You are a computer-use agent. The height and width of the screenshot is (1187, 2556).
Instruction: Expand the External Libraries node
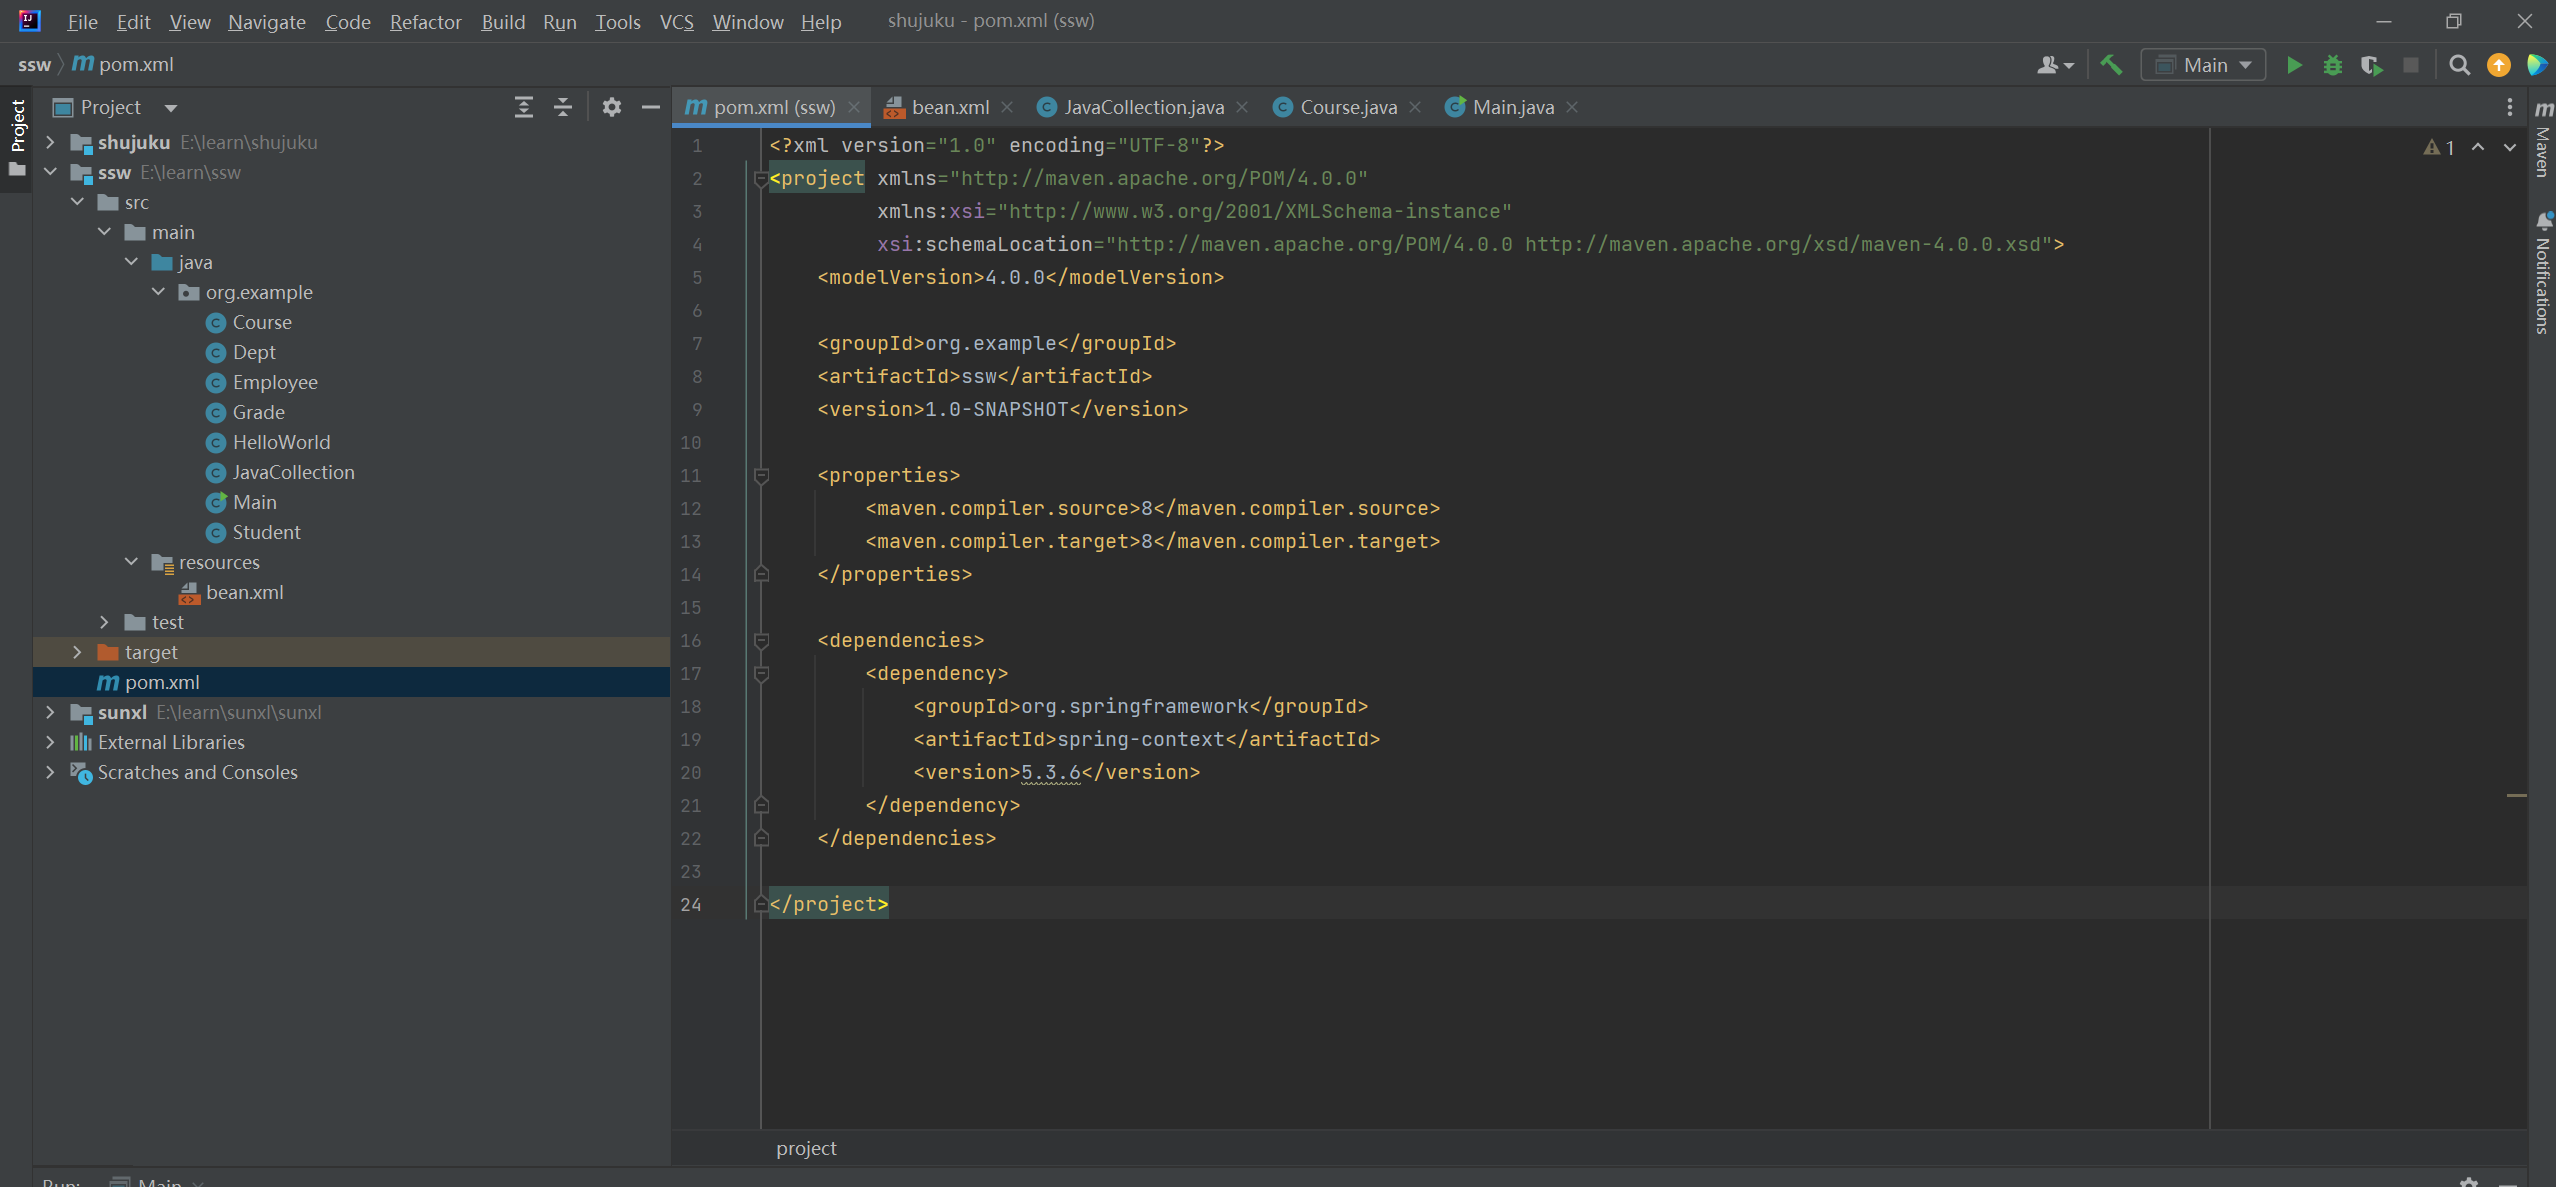pyautogui.click(x=51, y=742)
